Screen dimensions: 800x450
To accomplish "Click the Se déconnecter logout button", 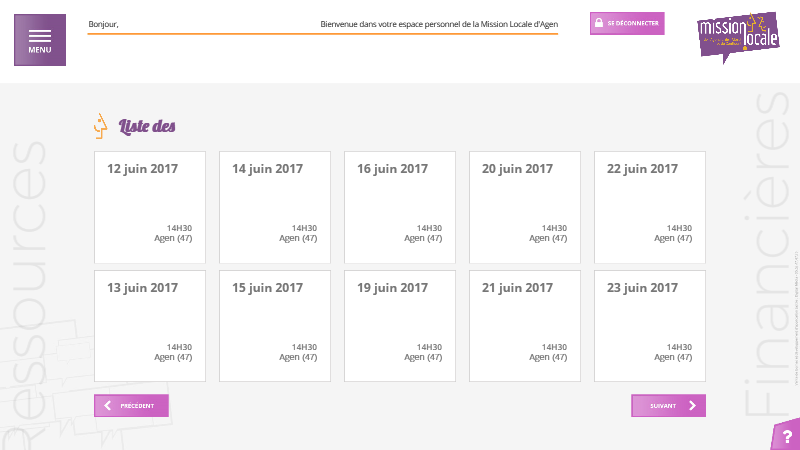I will [627, 23].
